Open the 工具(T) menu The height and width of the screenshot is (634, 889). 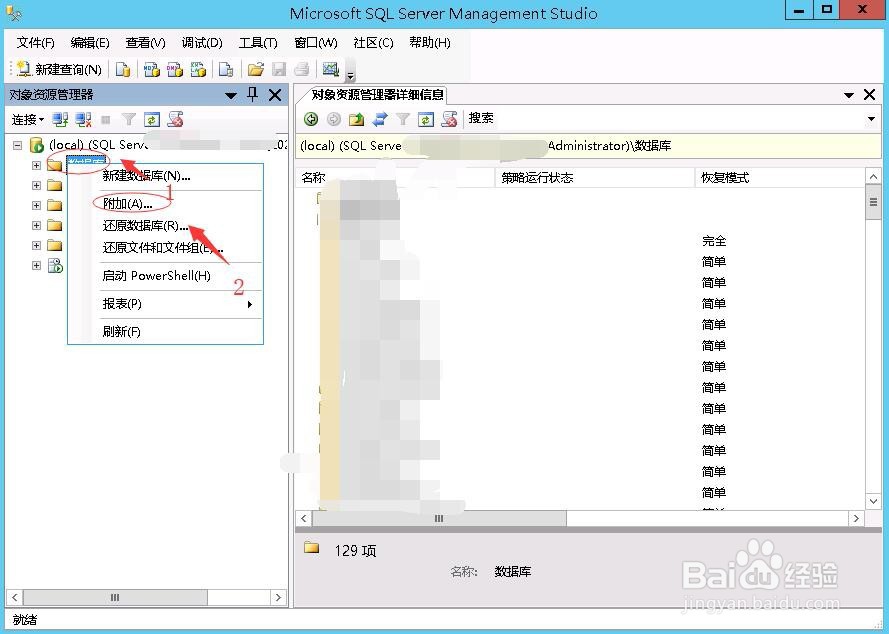click(258, 43)
